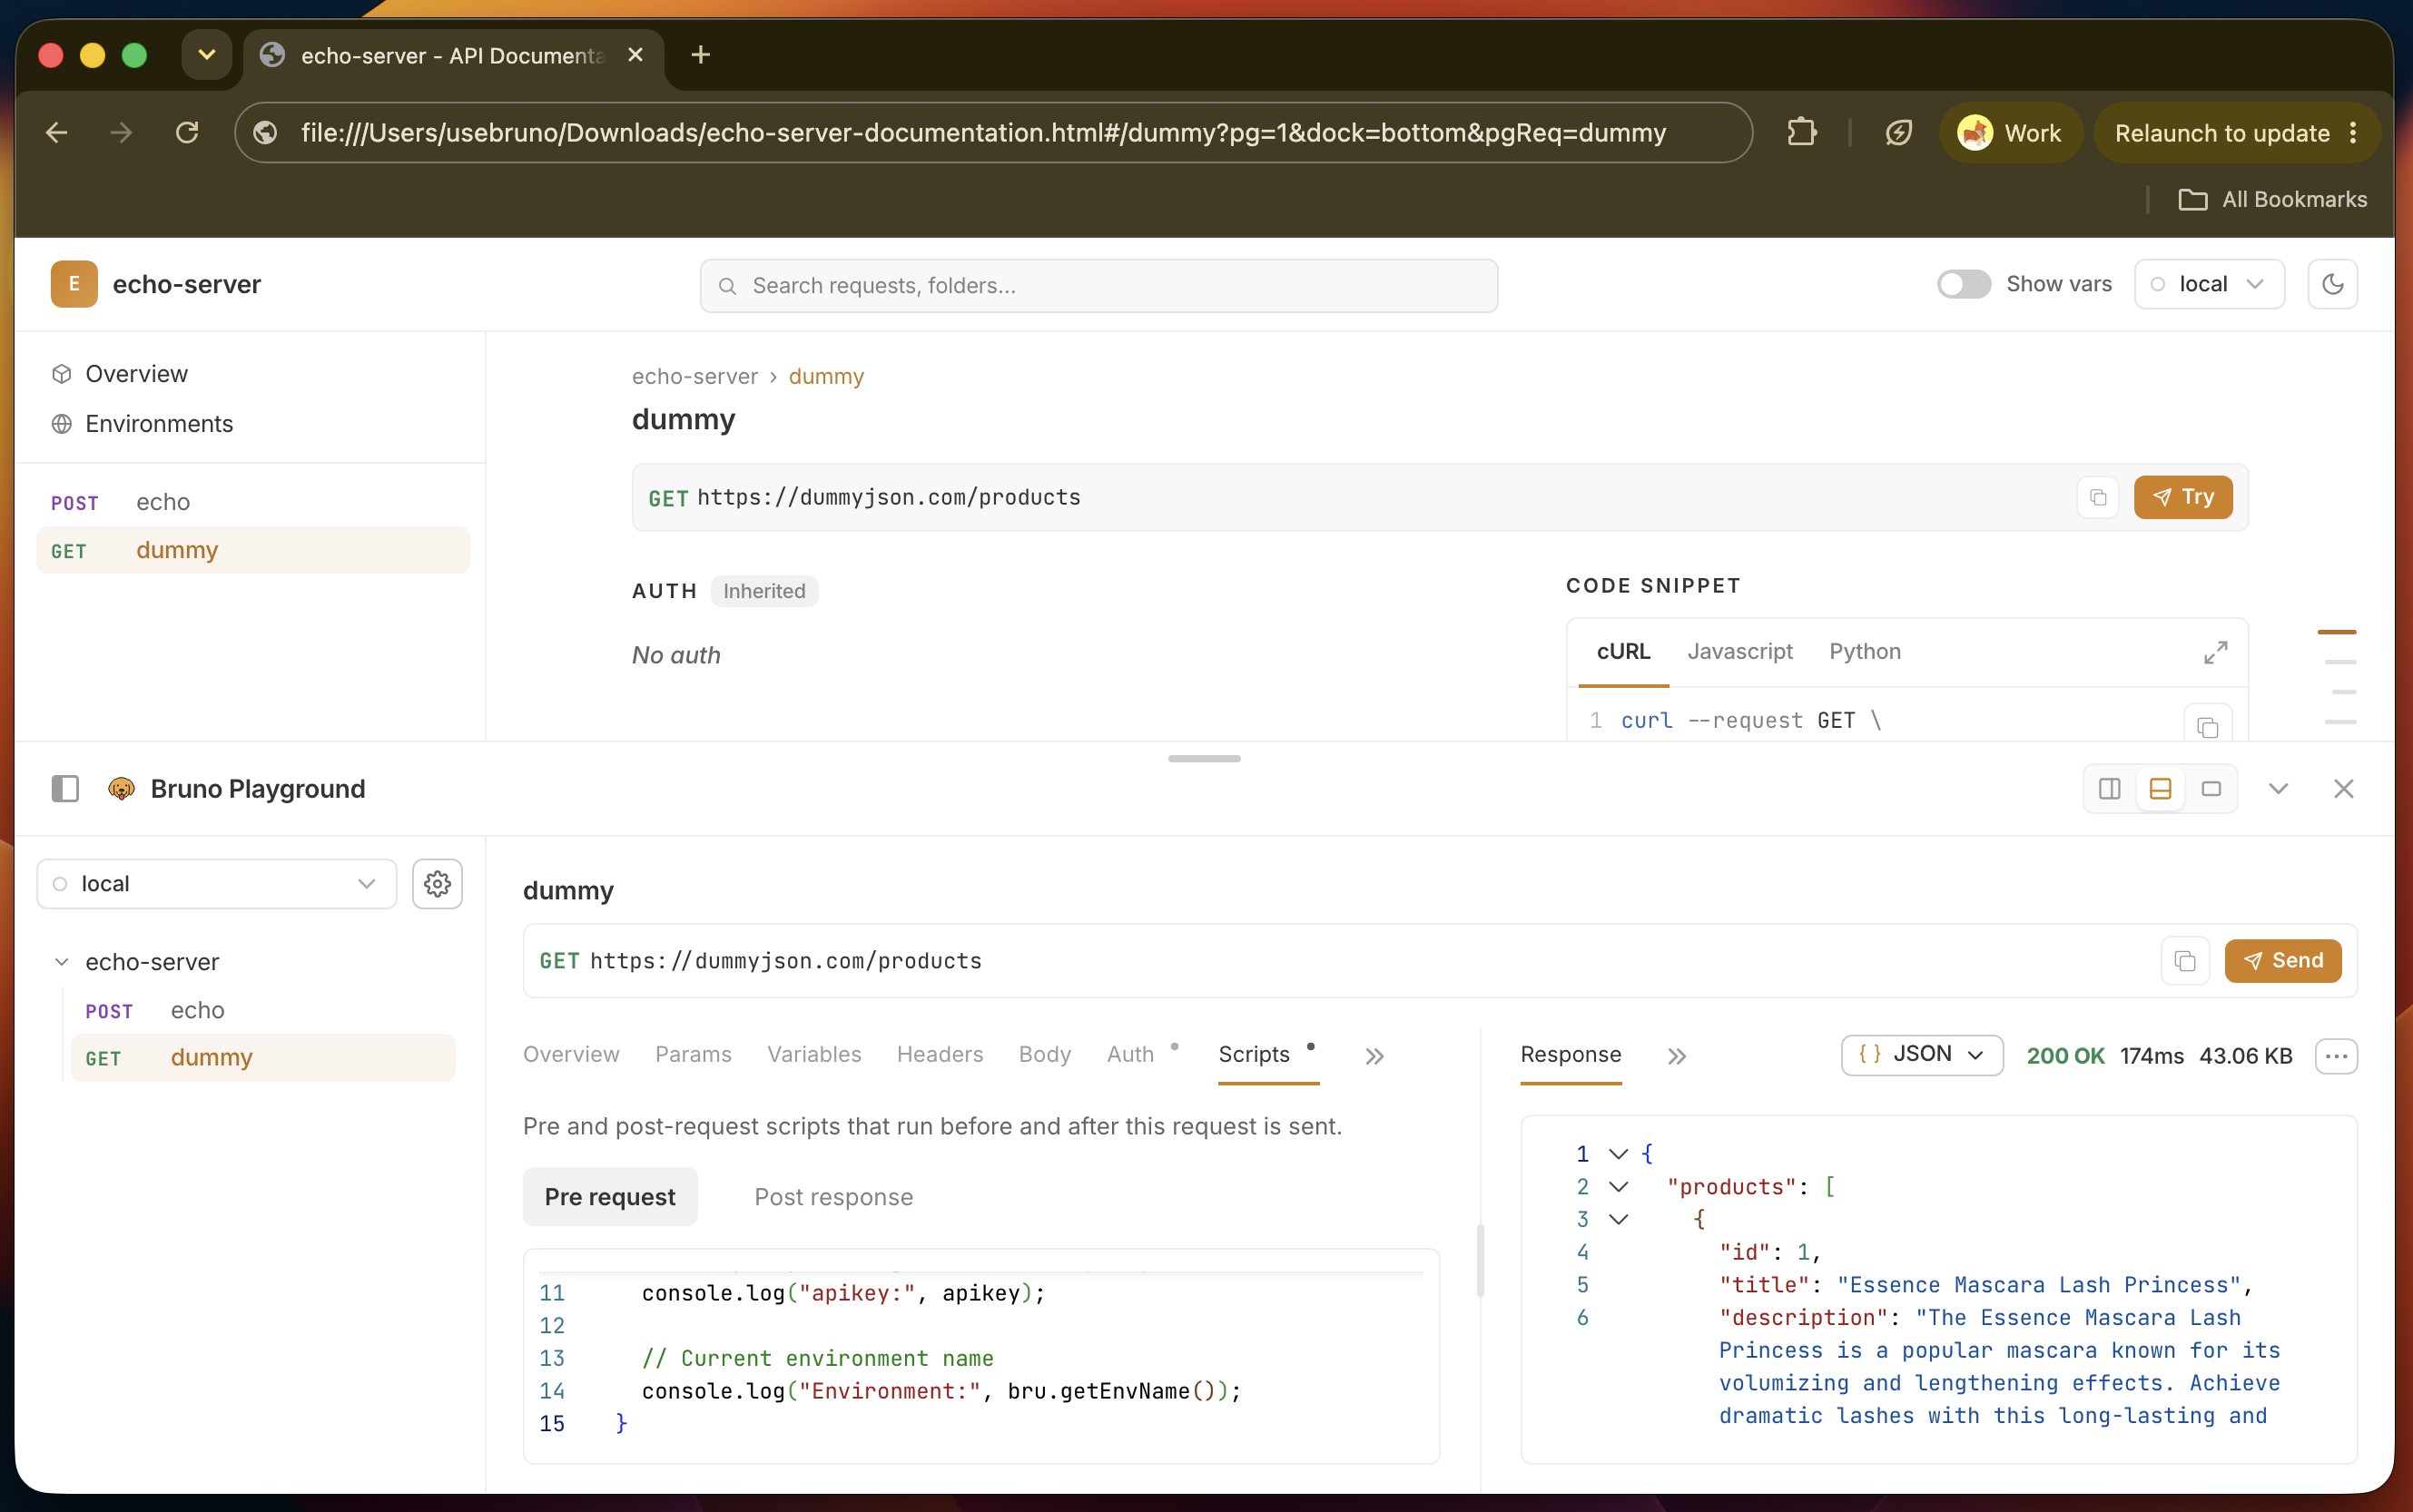Click the Bruno dog logo
The image size is (2413, 1512).
click(121, 789)
